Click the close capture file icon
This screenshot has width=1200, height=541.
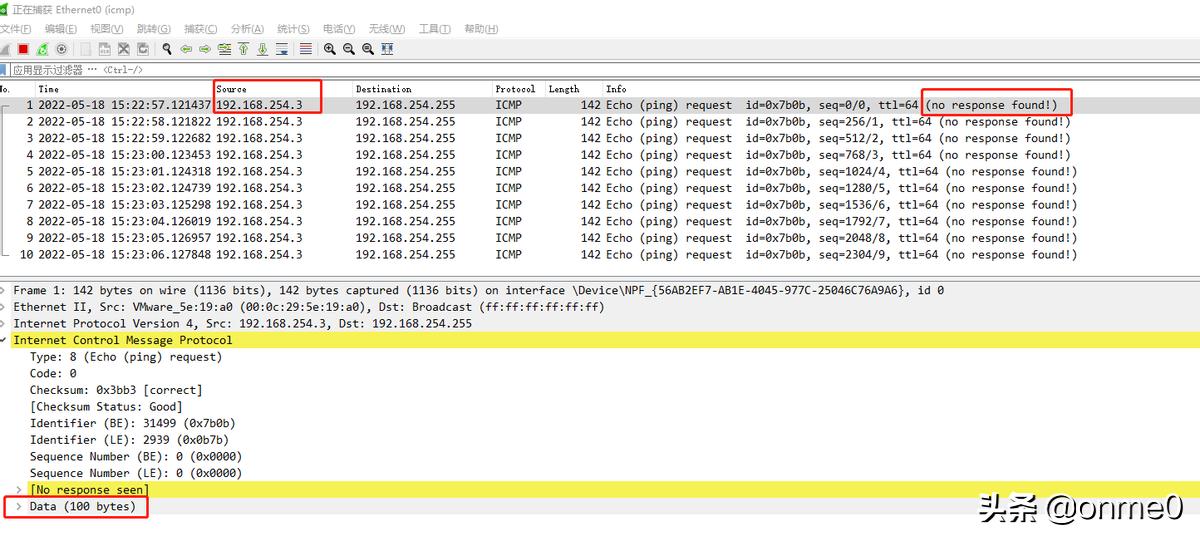[124, 49]
